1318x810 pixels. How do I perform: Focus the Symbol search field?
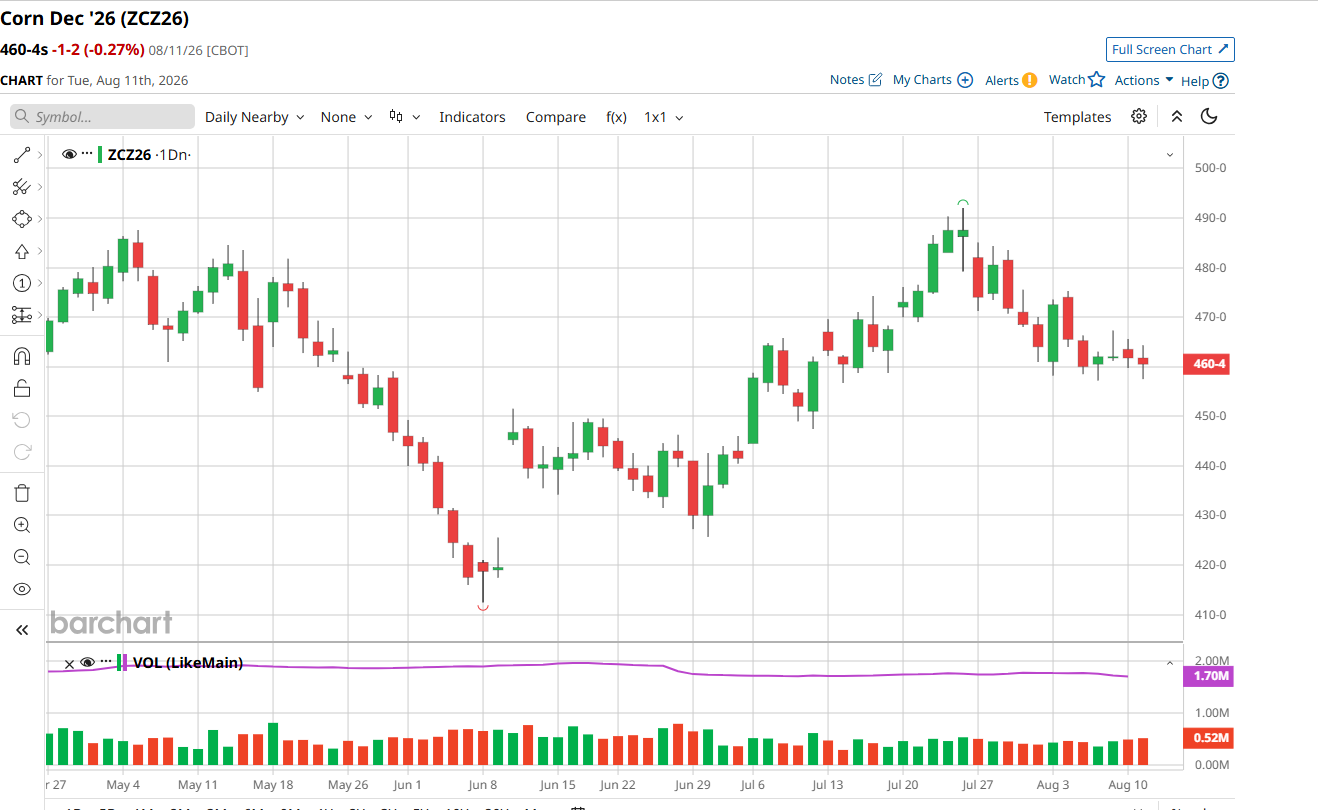(x=102, y=117)
